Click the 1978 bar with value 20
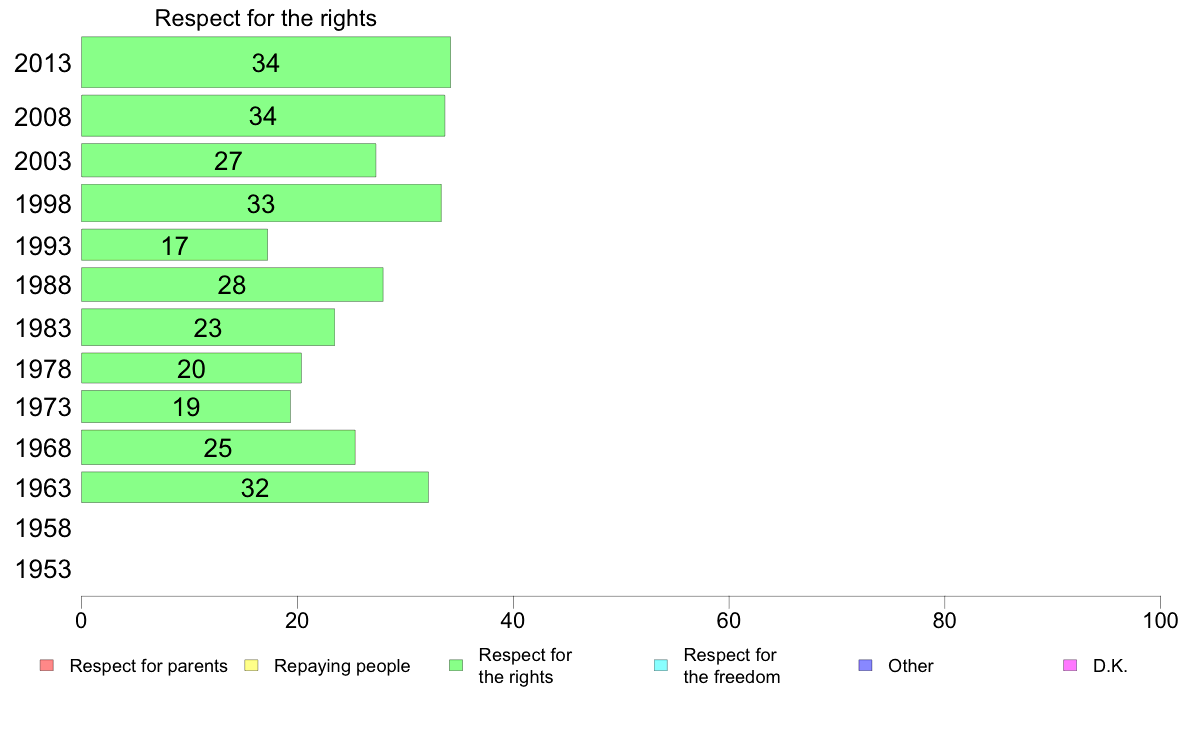1188x736 pixels. point(191,368)
